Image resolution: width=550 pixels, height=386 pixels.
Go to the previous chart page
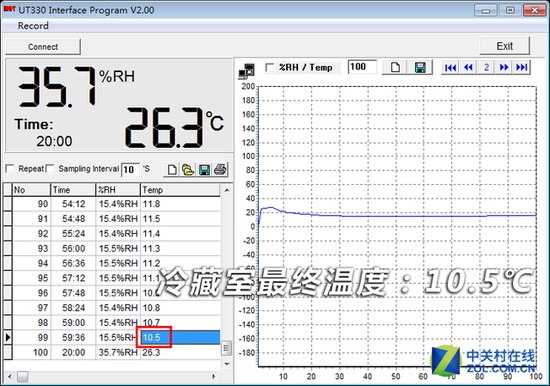click(468, 67)
